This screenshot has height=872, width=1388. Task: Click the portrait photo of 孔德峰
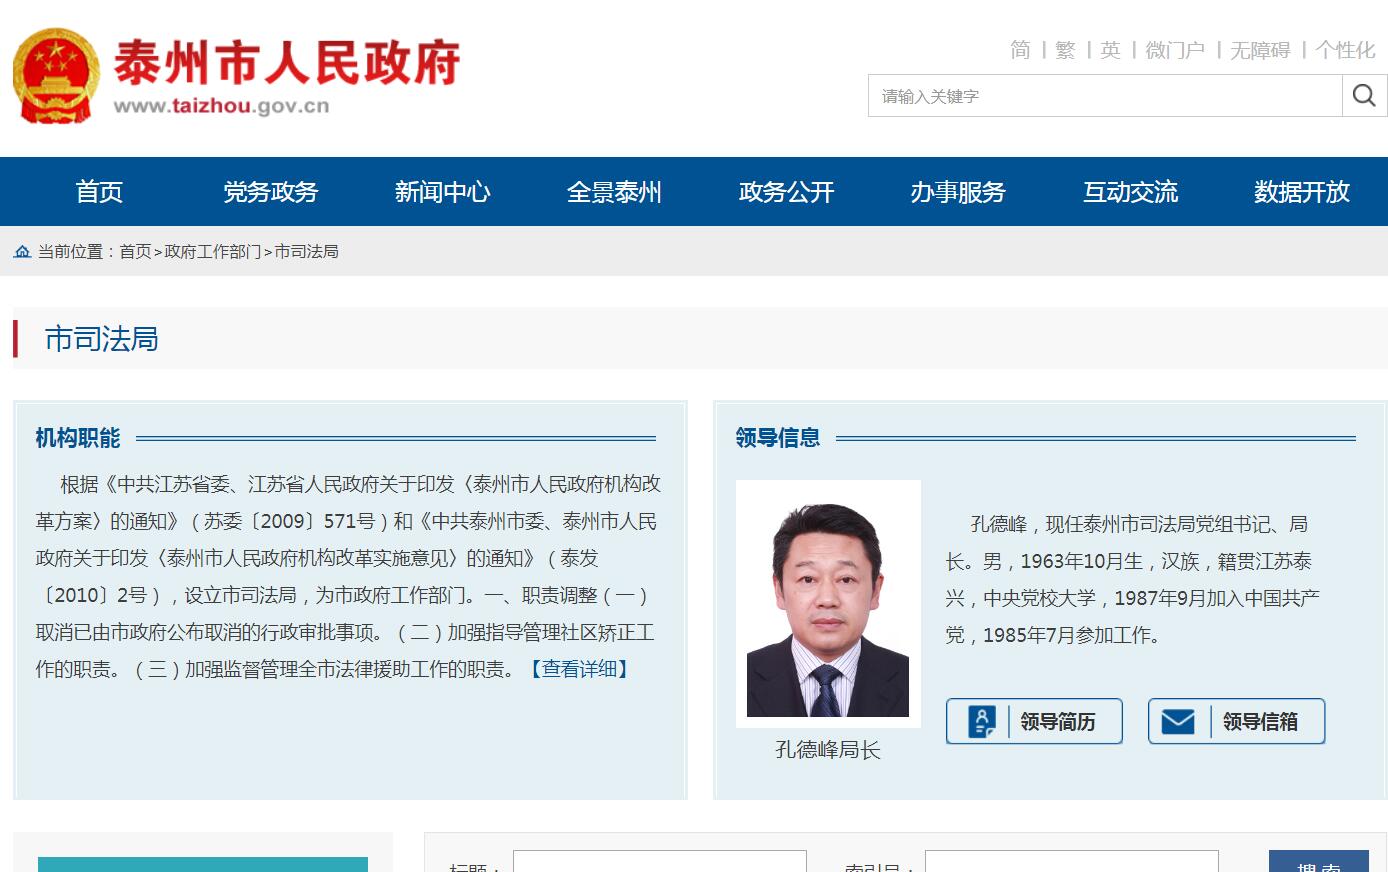pyautogui.click(x=828, y=604)
